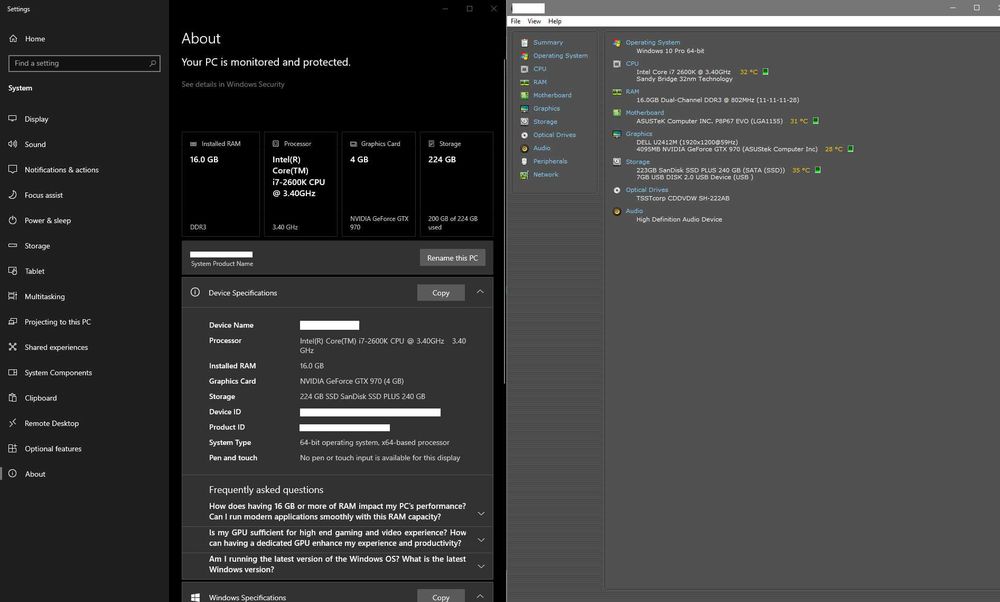Click 'Sandy Bridge 32nm Technology' text
This screenshot has height=602, width=1000.
point(684,79)
